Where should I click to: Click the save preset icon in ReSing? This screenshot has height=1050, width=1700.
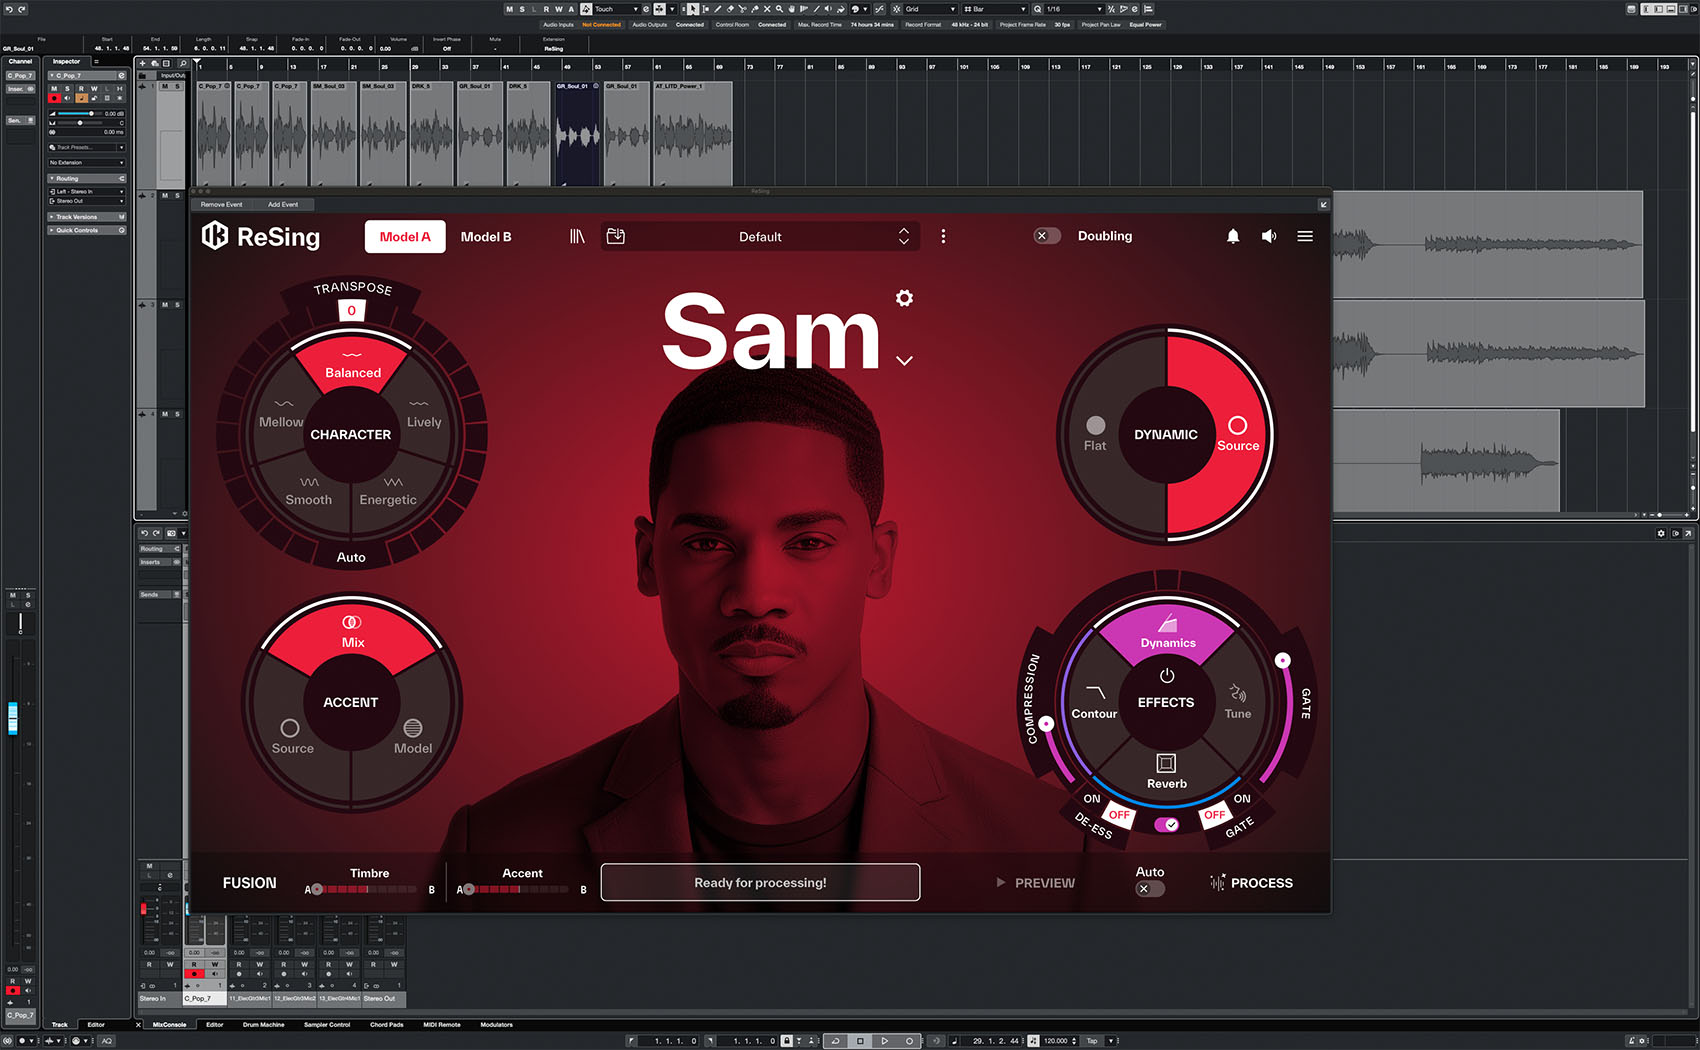click(x=616, y=236)
